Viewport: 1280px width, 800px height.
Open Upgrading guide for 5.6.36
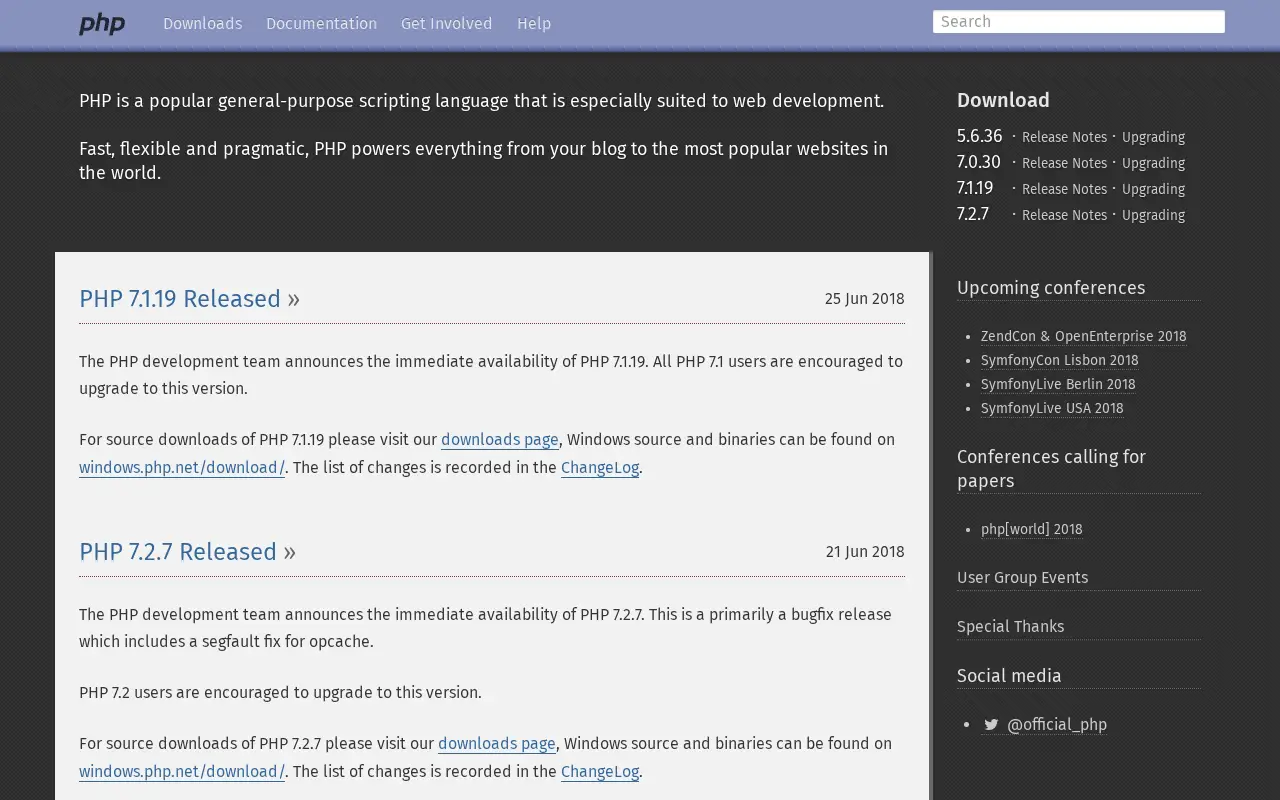point(1153,137)
